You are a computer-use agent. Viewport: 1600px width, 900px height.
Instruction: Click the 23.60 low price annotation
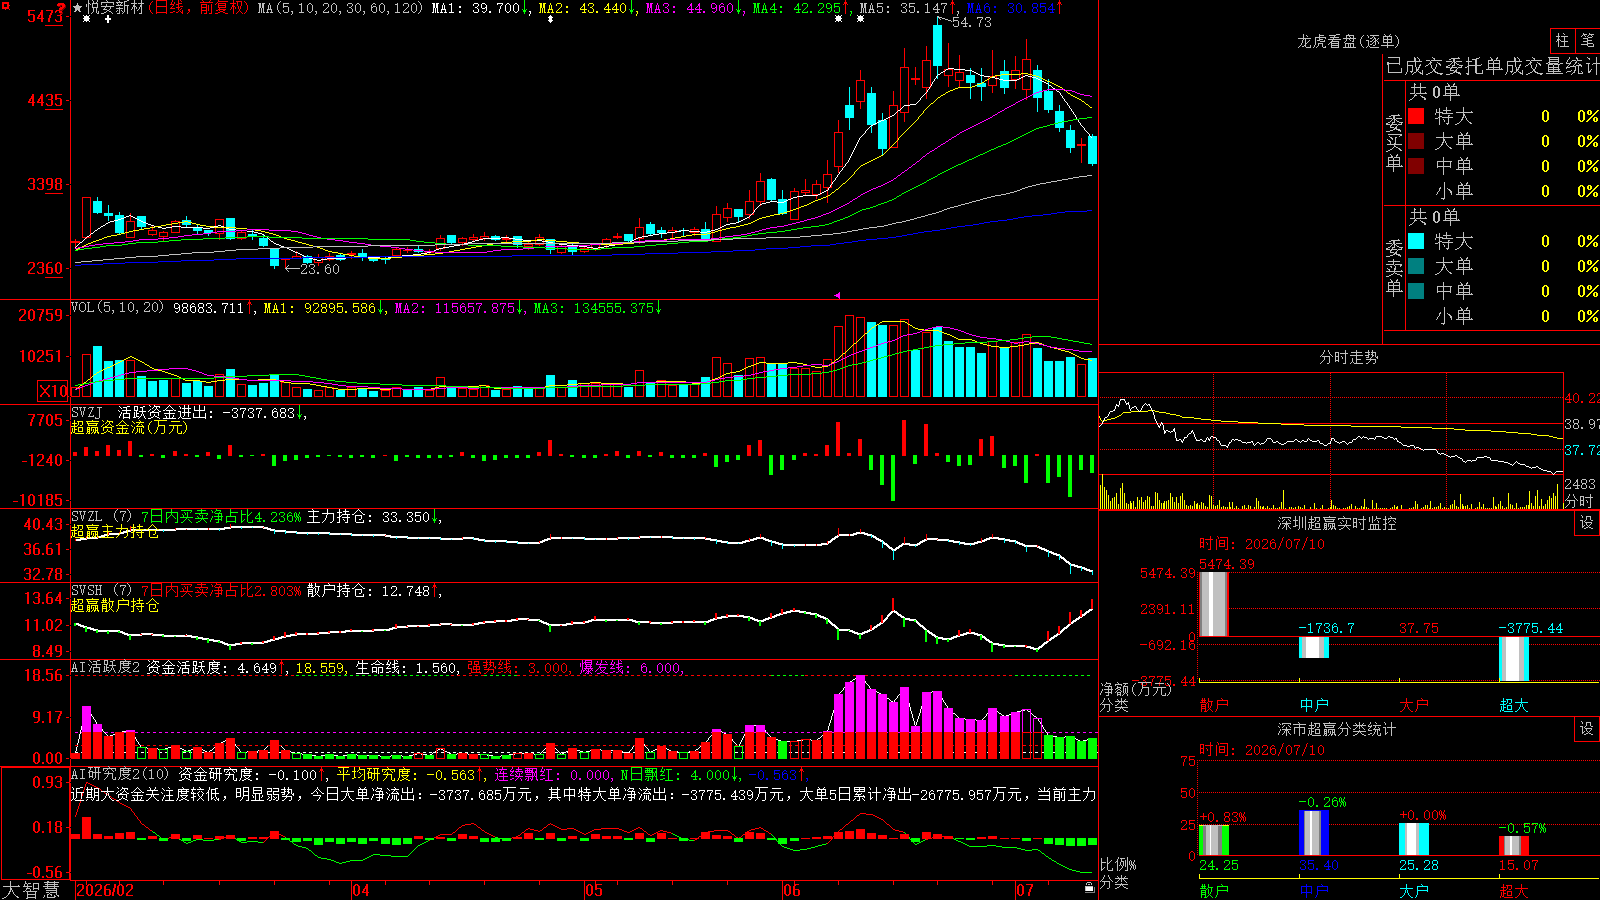click(x=319, y=269)
